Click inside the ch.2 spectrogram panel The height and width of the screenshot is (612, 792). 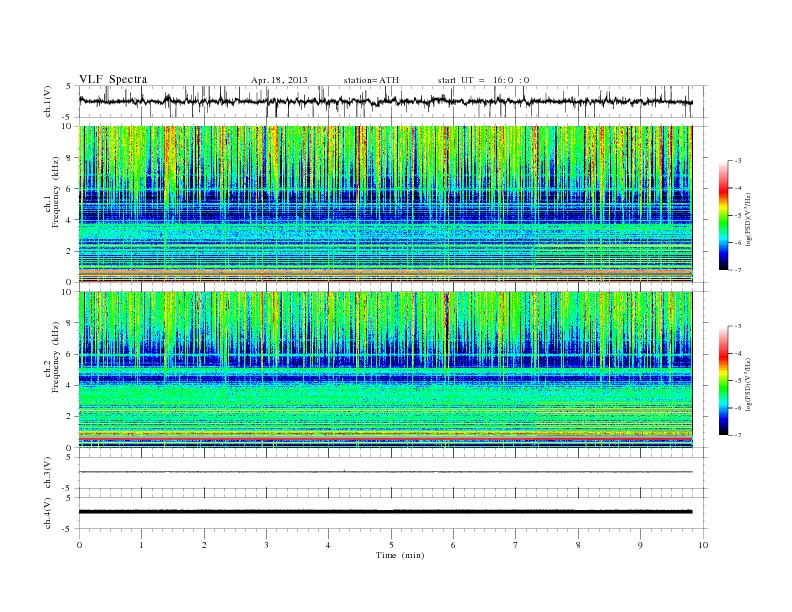click(x=385, y=370)
